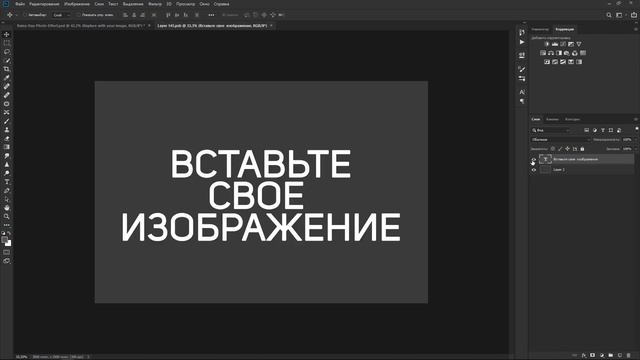Swap foreground and background colors
The image size is (640, 360).
pyautogui.click(x=9, y=233)
